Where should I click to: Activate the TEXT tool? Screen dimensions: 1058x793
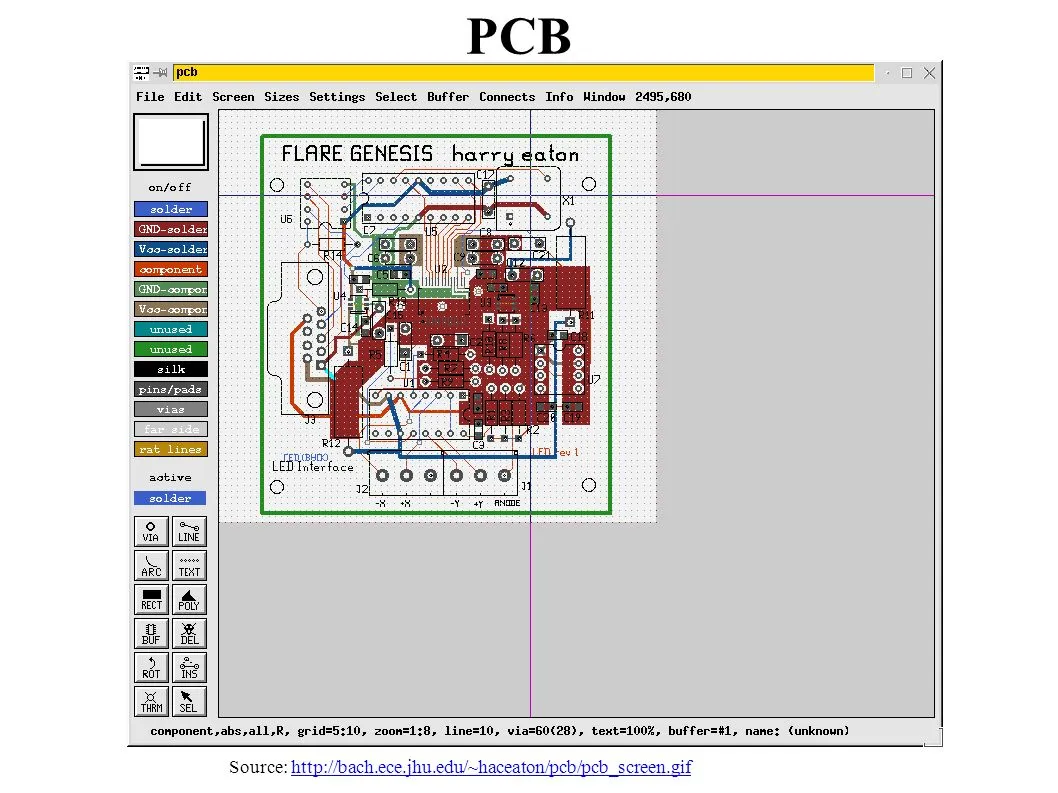(x=189, y=565)
